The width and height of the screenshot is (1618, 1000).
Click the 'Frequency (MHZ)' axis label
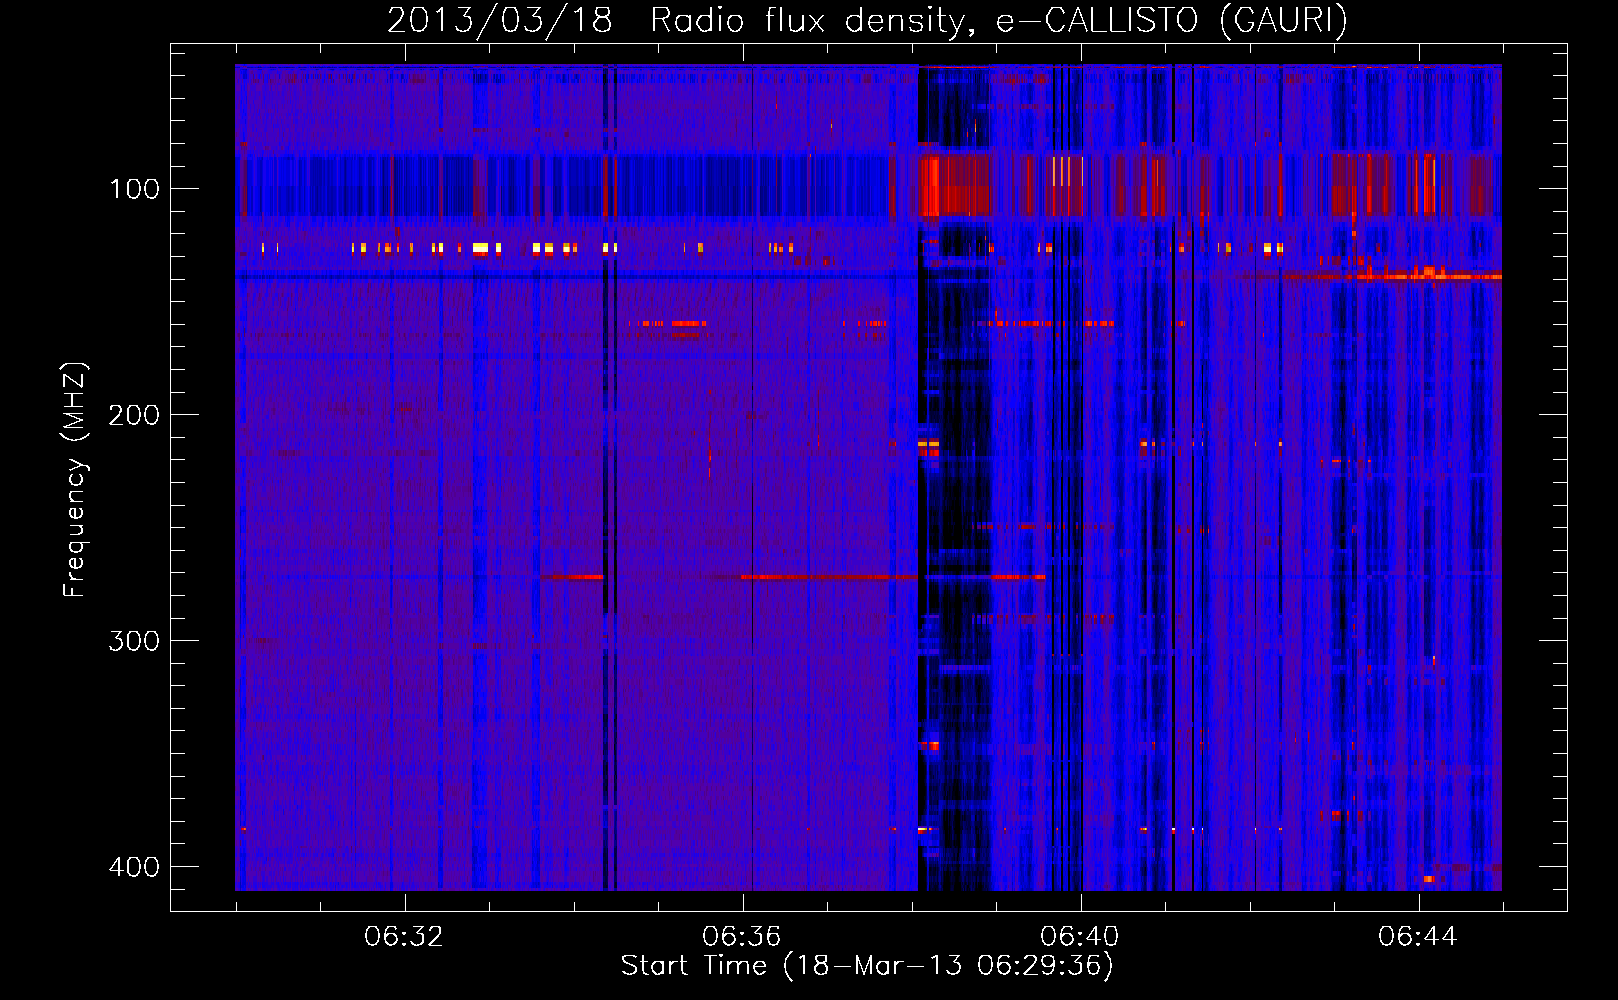click(75, 480)
